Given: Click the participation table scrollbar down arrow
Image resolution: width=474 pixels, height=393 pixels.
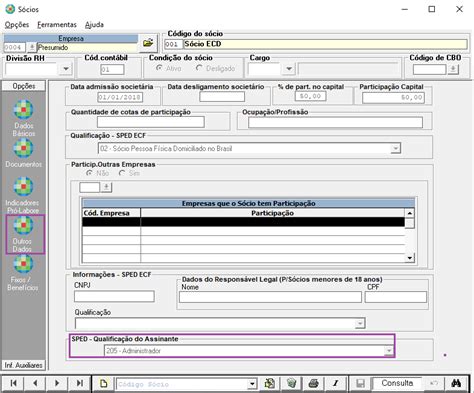Looking at the screenshot, I should coord(409,258).
